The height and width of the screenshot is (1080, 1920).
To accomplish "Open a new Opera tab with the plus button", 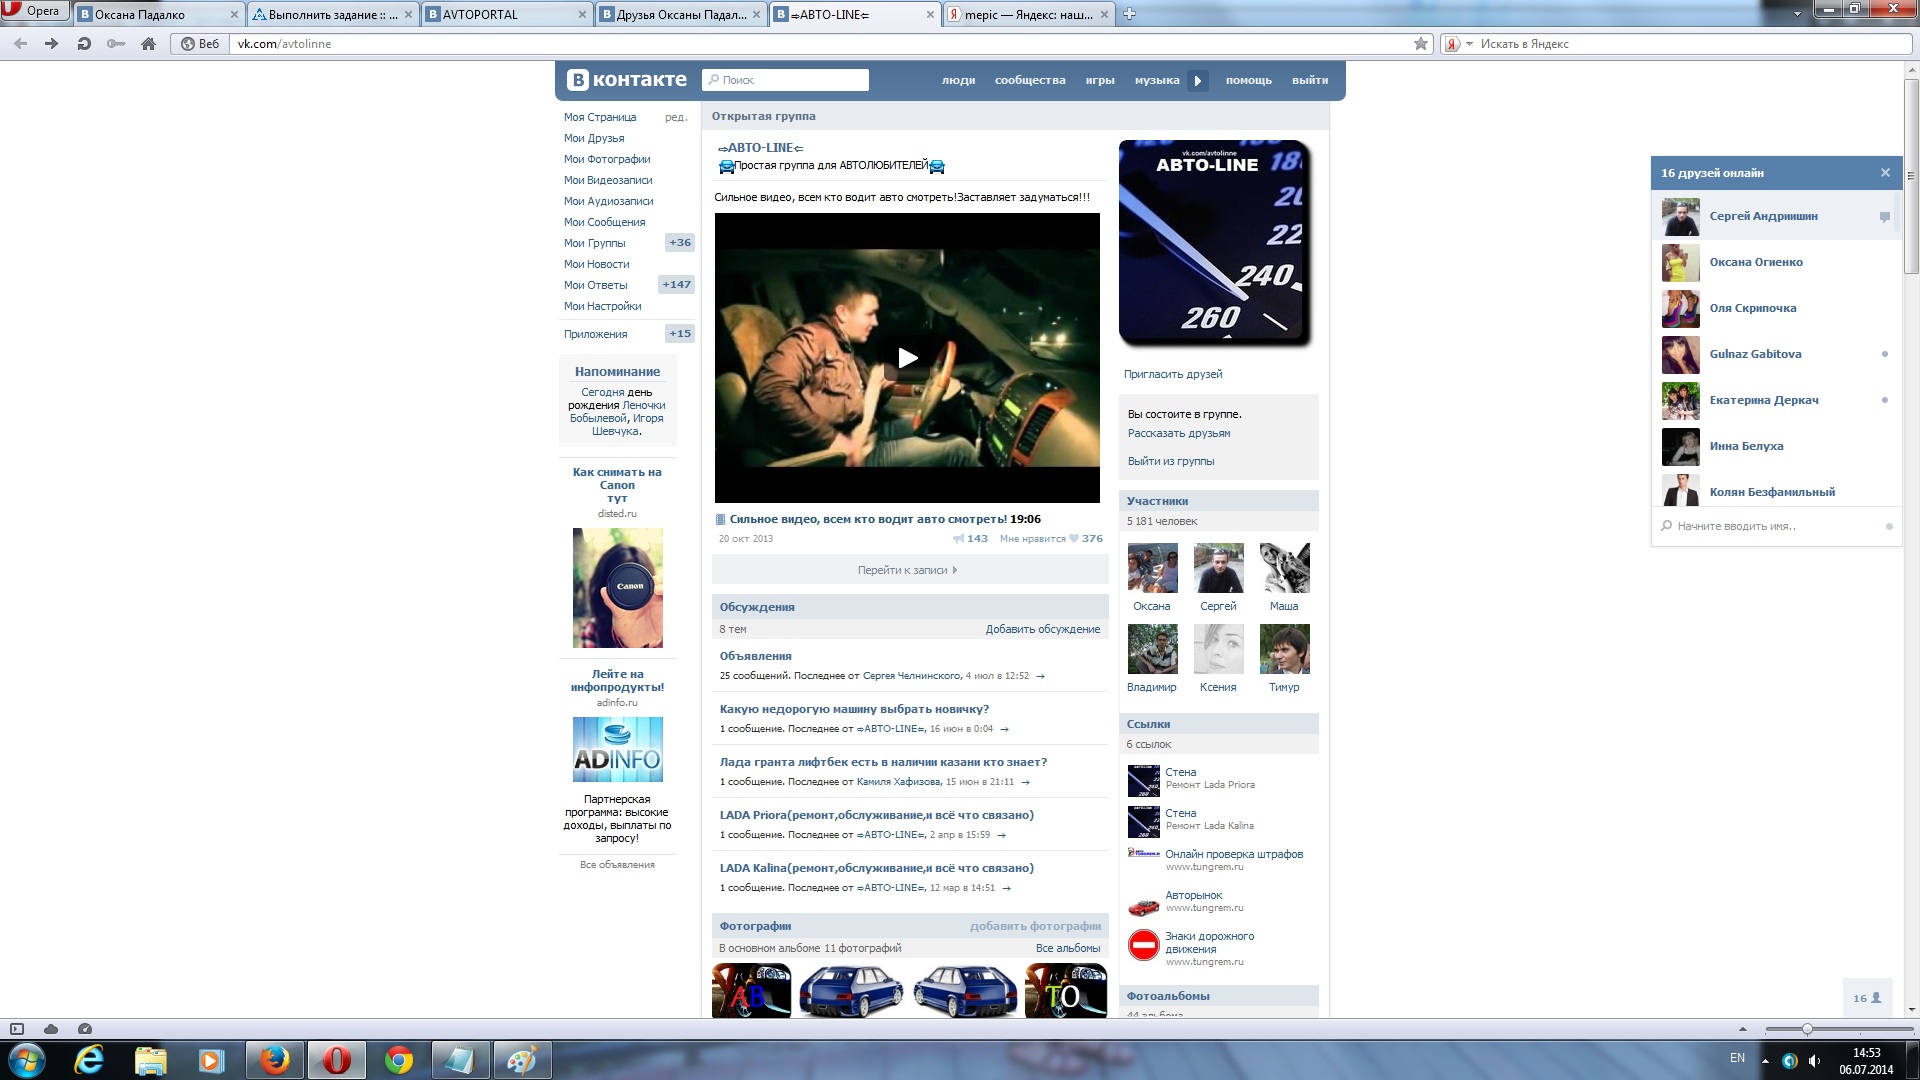I will tap(1129, 14).
